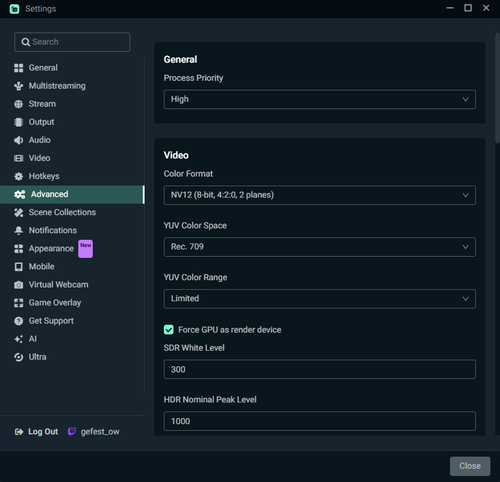Toggle Force GPU as render device checkbox
This screenshot has width=500, height=482.
[x=169, y=330]
